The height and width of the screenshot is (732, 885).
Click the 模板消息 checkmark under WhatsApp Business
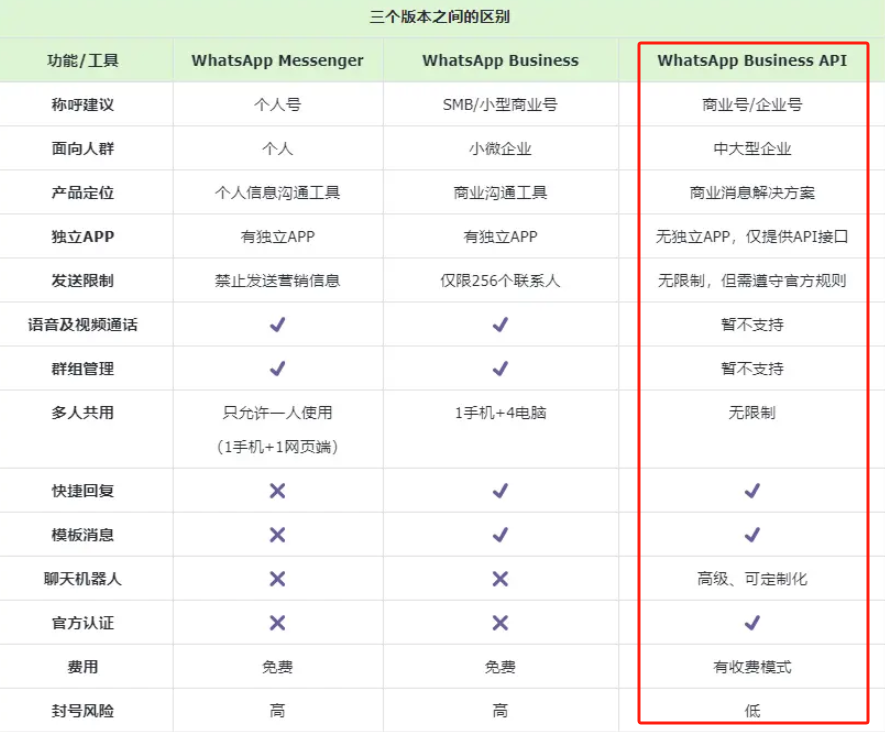click(500, 535)
